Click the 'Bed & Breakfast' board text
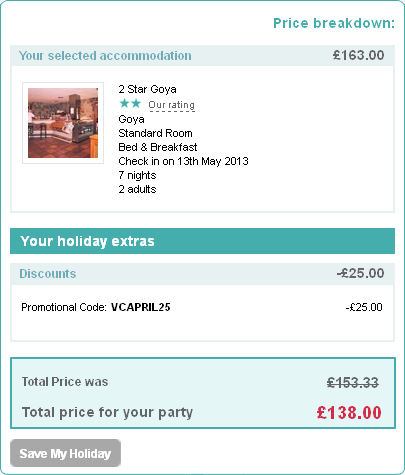Screen dimensions: 405x475 click(x=158, y=147)
